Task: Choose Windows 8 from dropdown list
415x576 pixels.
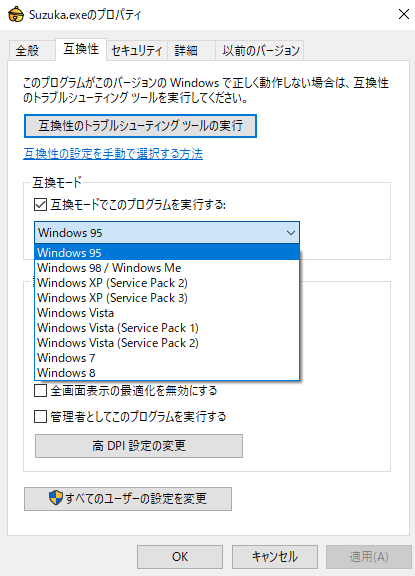Action: click(x=167, y=373)
